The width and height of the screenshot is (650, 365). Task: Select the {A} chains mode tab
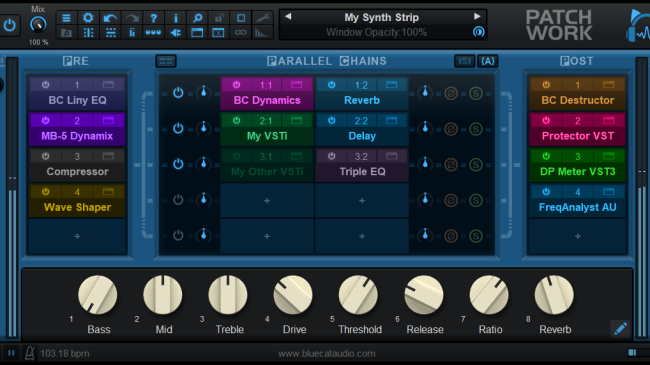488,61
